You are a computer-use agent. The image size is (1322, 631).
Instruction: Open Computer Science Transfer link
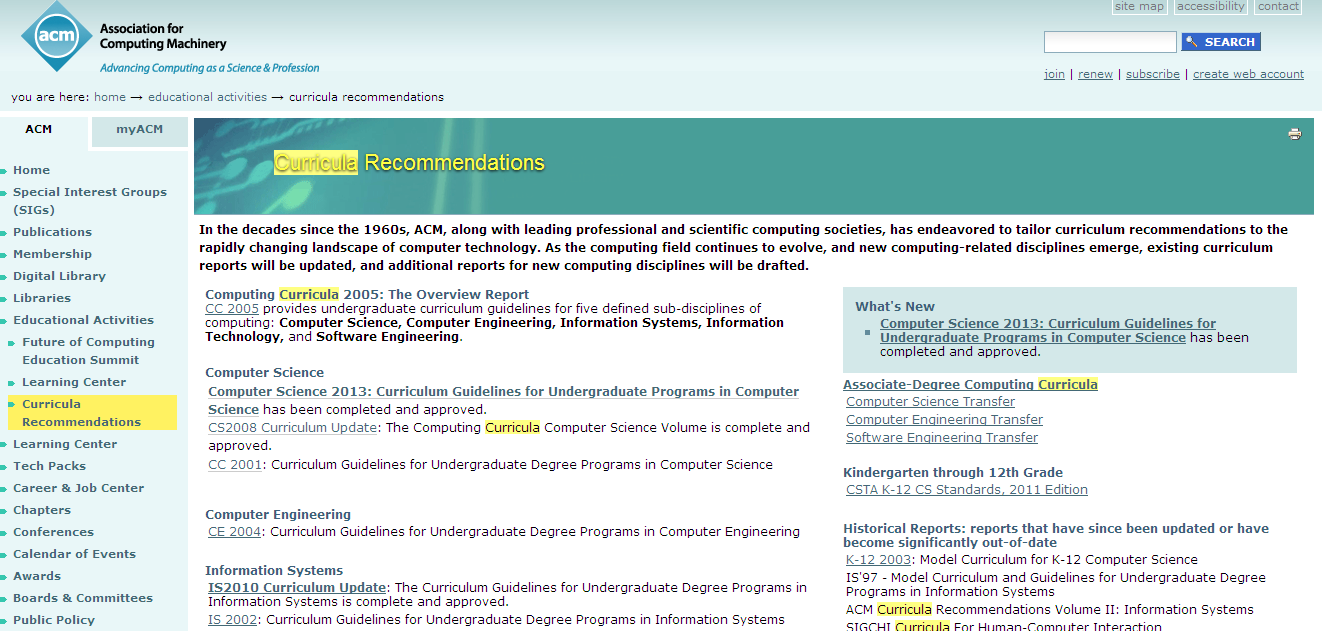click(x=930, y=401)
